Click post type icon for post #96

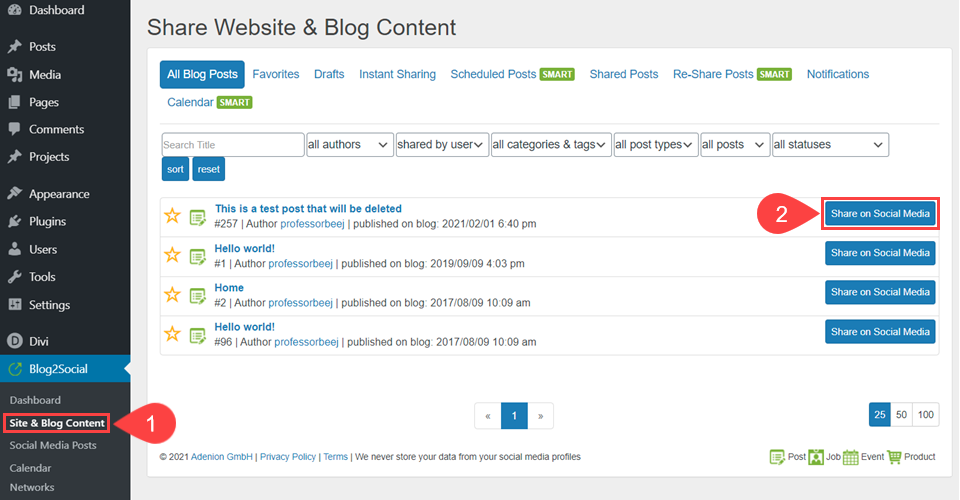point(198,335)
